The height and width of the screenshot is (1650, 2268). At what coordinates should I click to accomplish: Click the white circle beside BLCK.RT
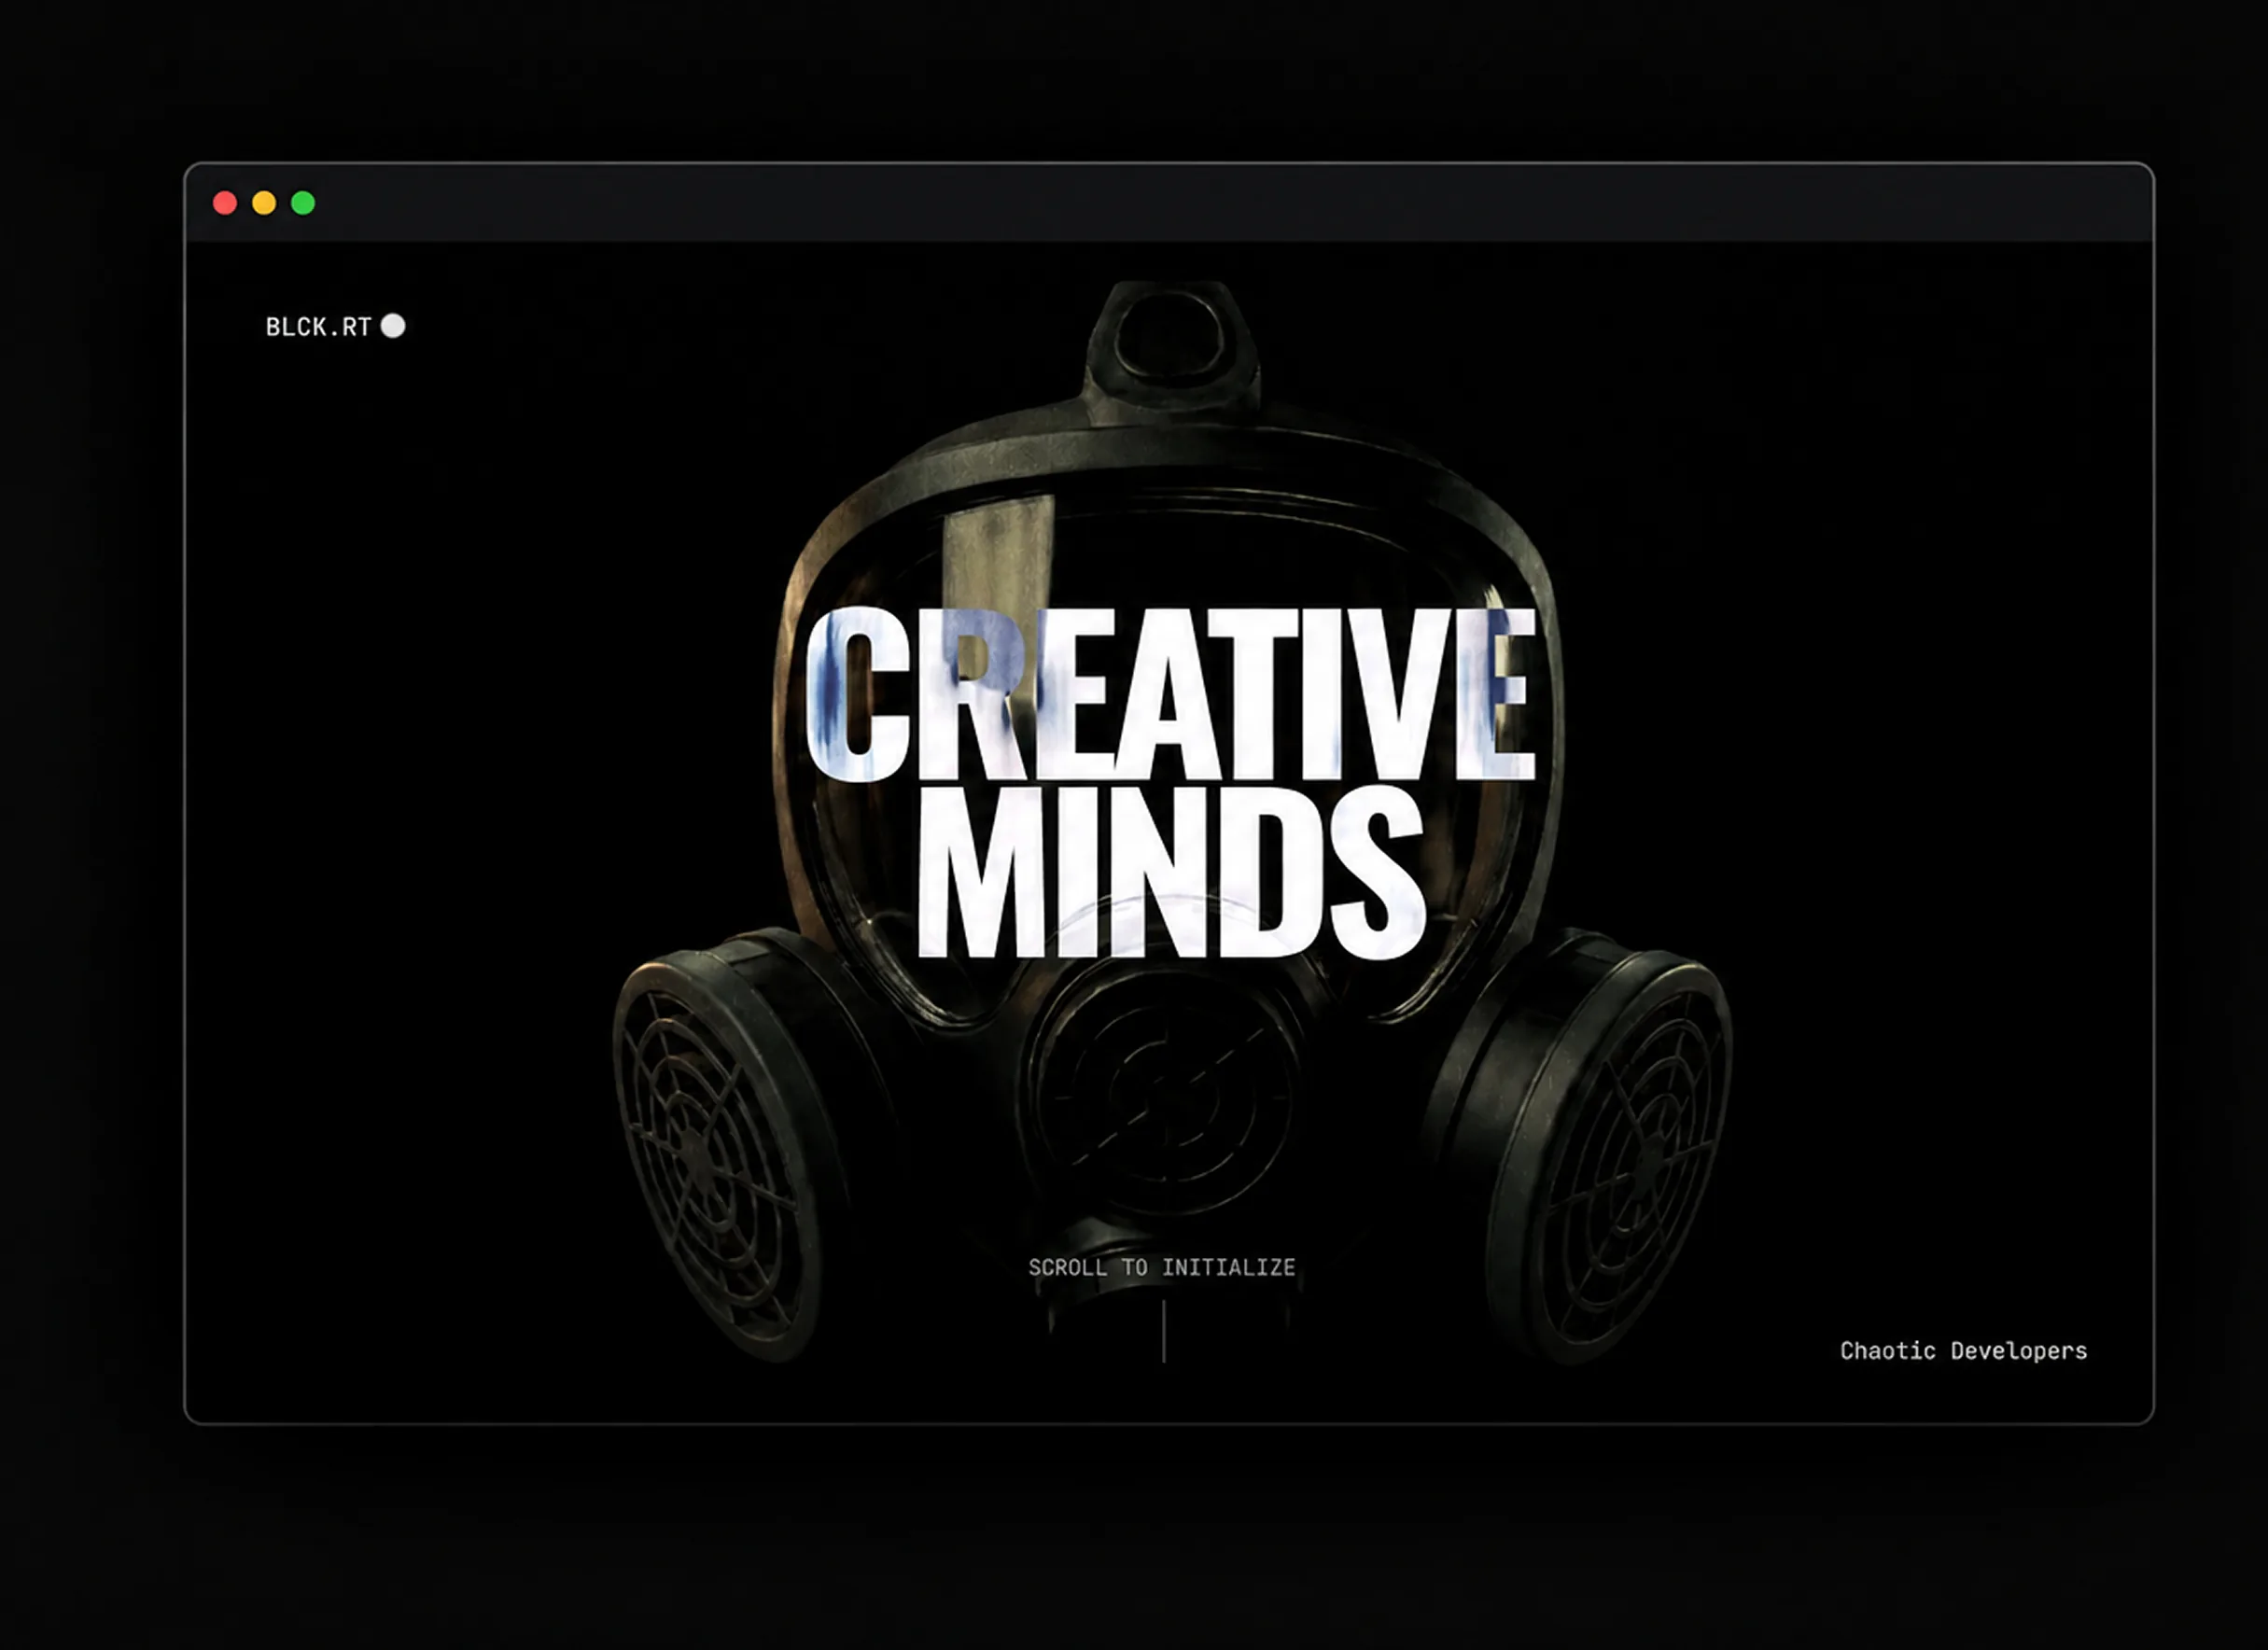pos(393,326)
